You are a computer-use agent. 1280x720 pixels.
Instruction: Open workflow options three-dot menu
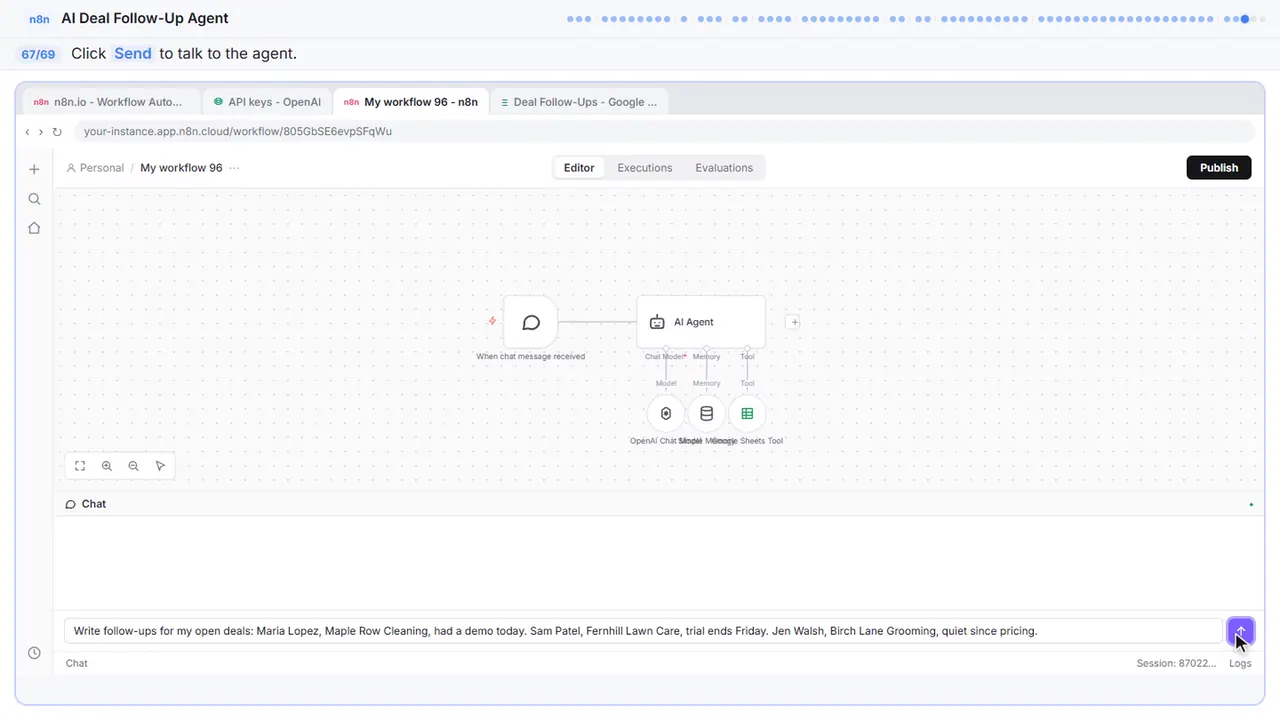click(x=234, y=168)
